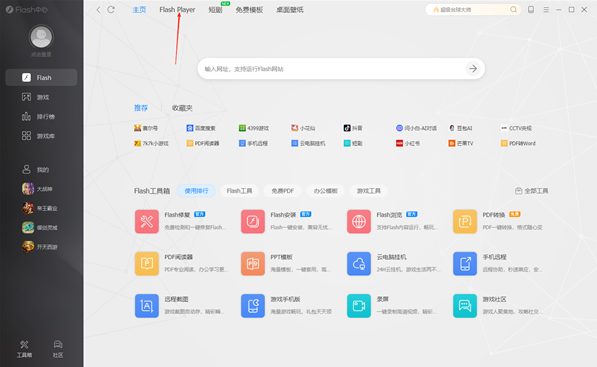
Task: Switch to the Flash Player top tab
Action: tap(177, 10)
